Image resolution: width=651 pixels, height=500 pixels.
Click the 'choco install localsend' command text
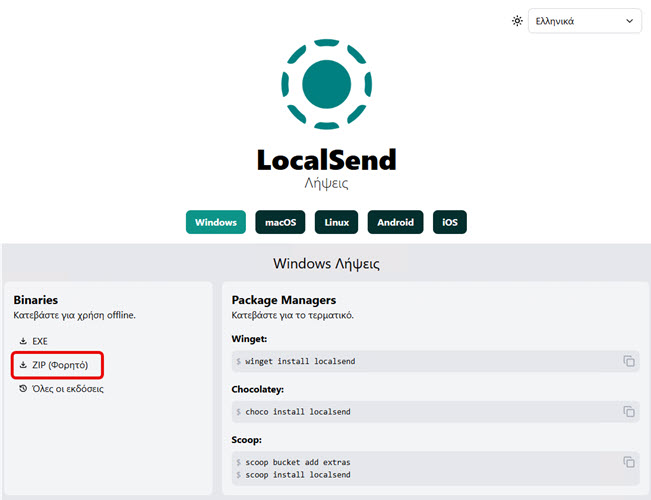click(298, 412)
